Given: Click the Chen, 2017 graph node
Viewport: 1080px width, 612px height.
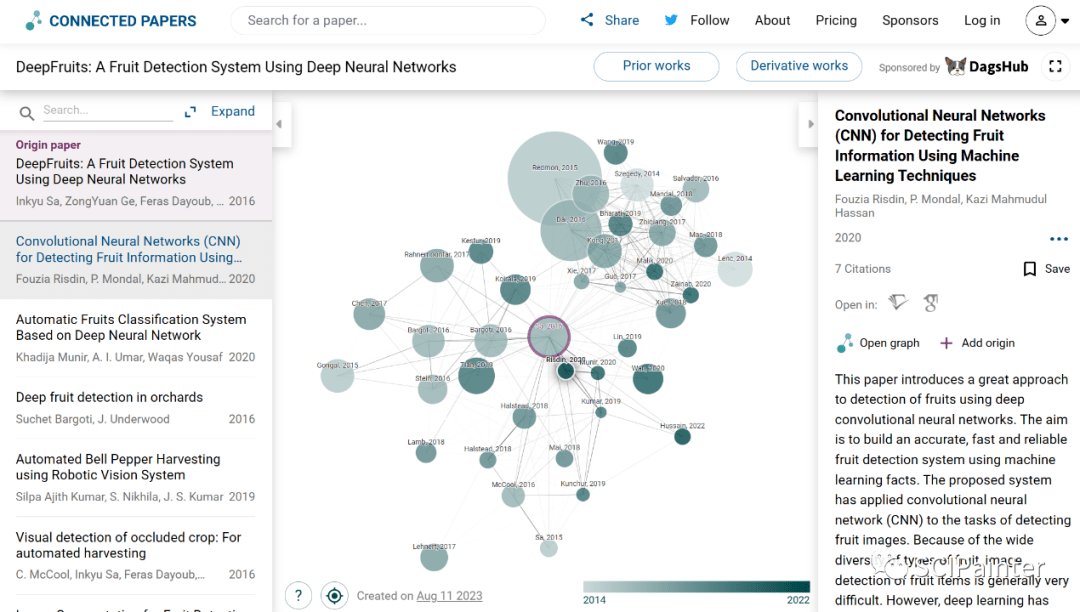Looking at the screenshot, I should 369,314.
